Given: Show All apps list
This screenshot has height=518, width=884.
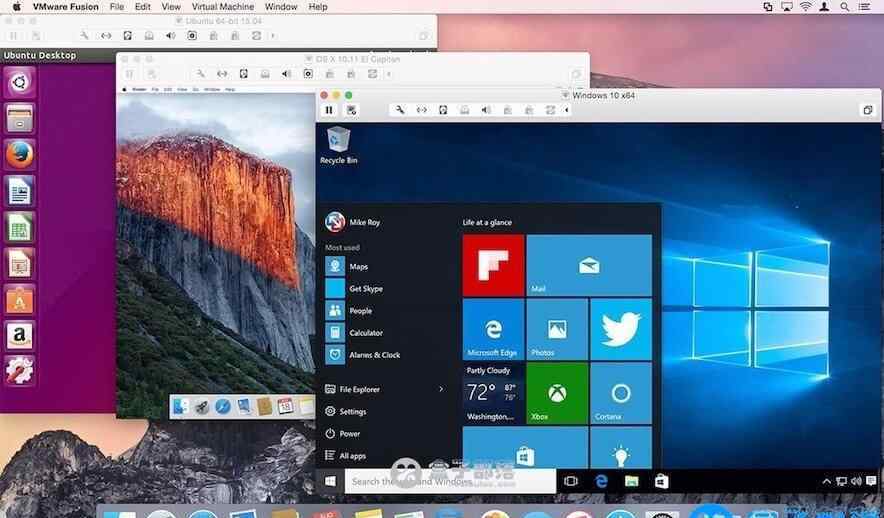Looking at the screenshot, I should pyautogui.click(x=345, y=455).
